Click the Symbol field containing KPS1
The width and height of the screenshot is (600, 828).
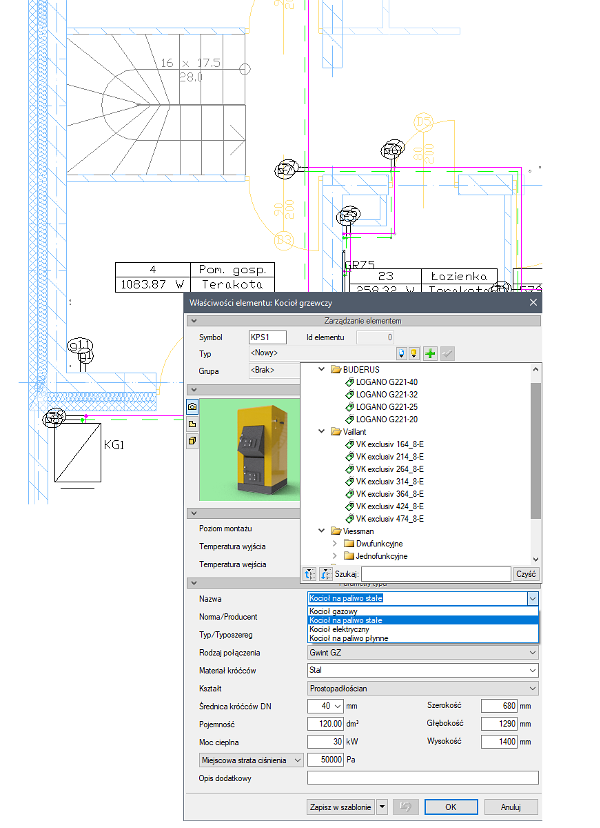coord(268,337)
